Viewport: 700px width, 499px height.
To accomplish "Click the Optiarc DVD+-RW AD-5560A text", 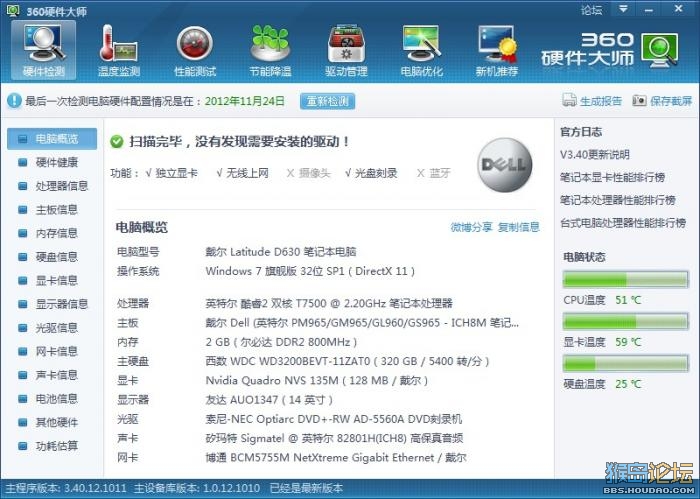I will pyautogui.click(x=334, y=419).
